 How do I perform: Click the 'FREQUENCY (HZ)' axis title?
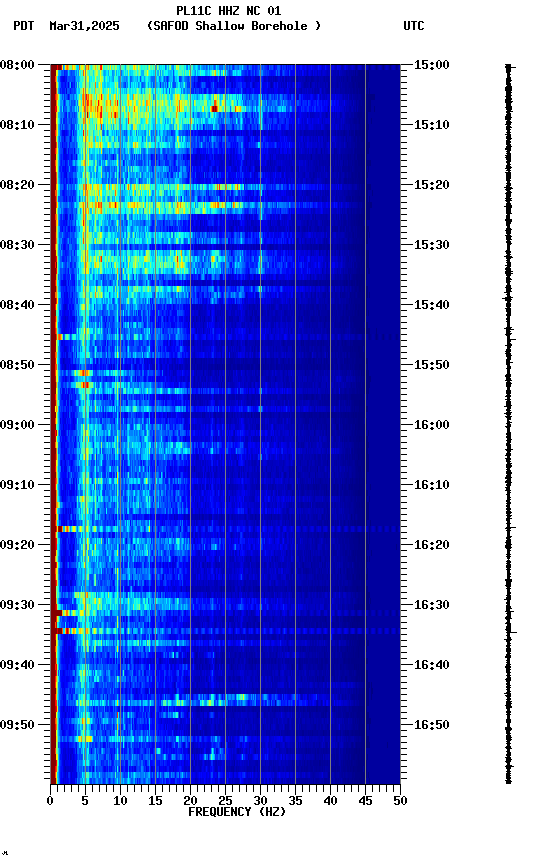237,812
